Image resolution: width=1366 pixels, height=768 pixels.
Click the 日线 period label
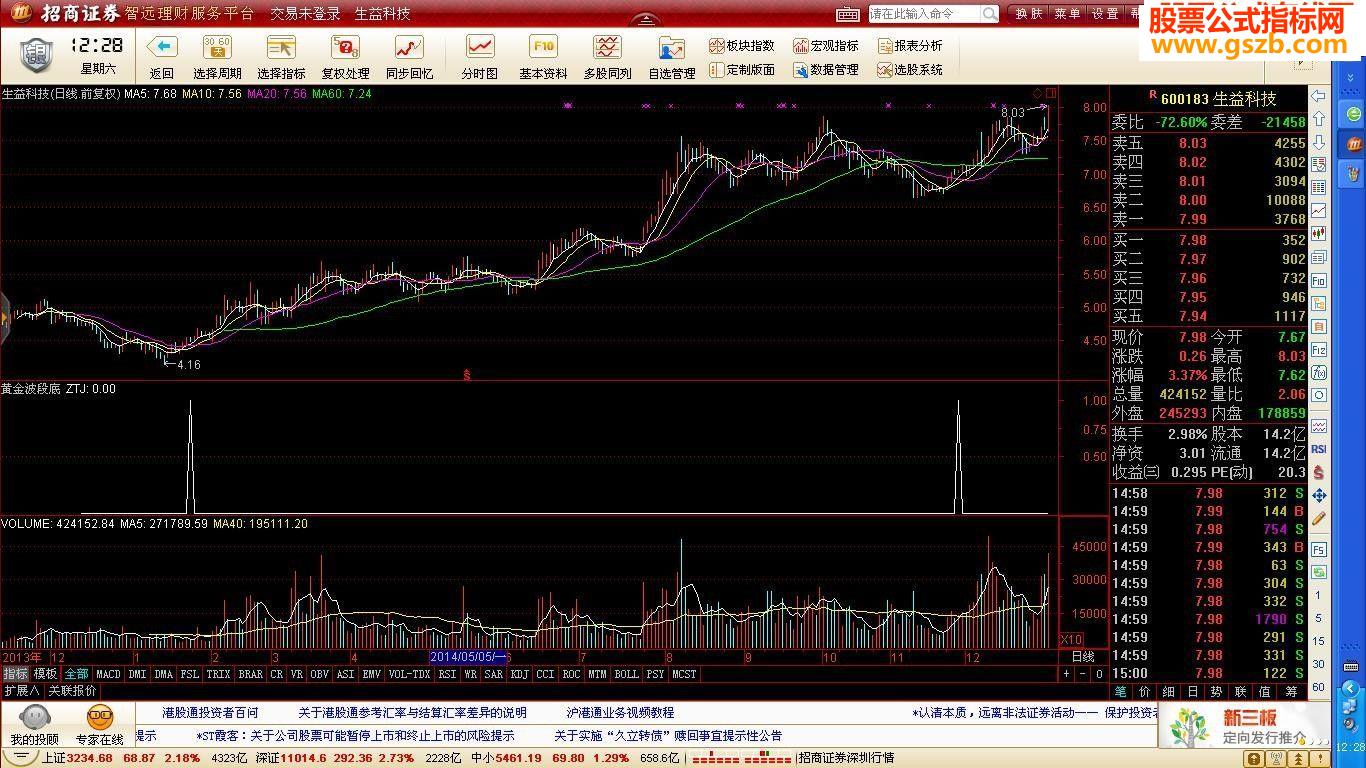click(x=1083, y=657)
